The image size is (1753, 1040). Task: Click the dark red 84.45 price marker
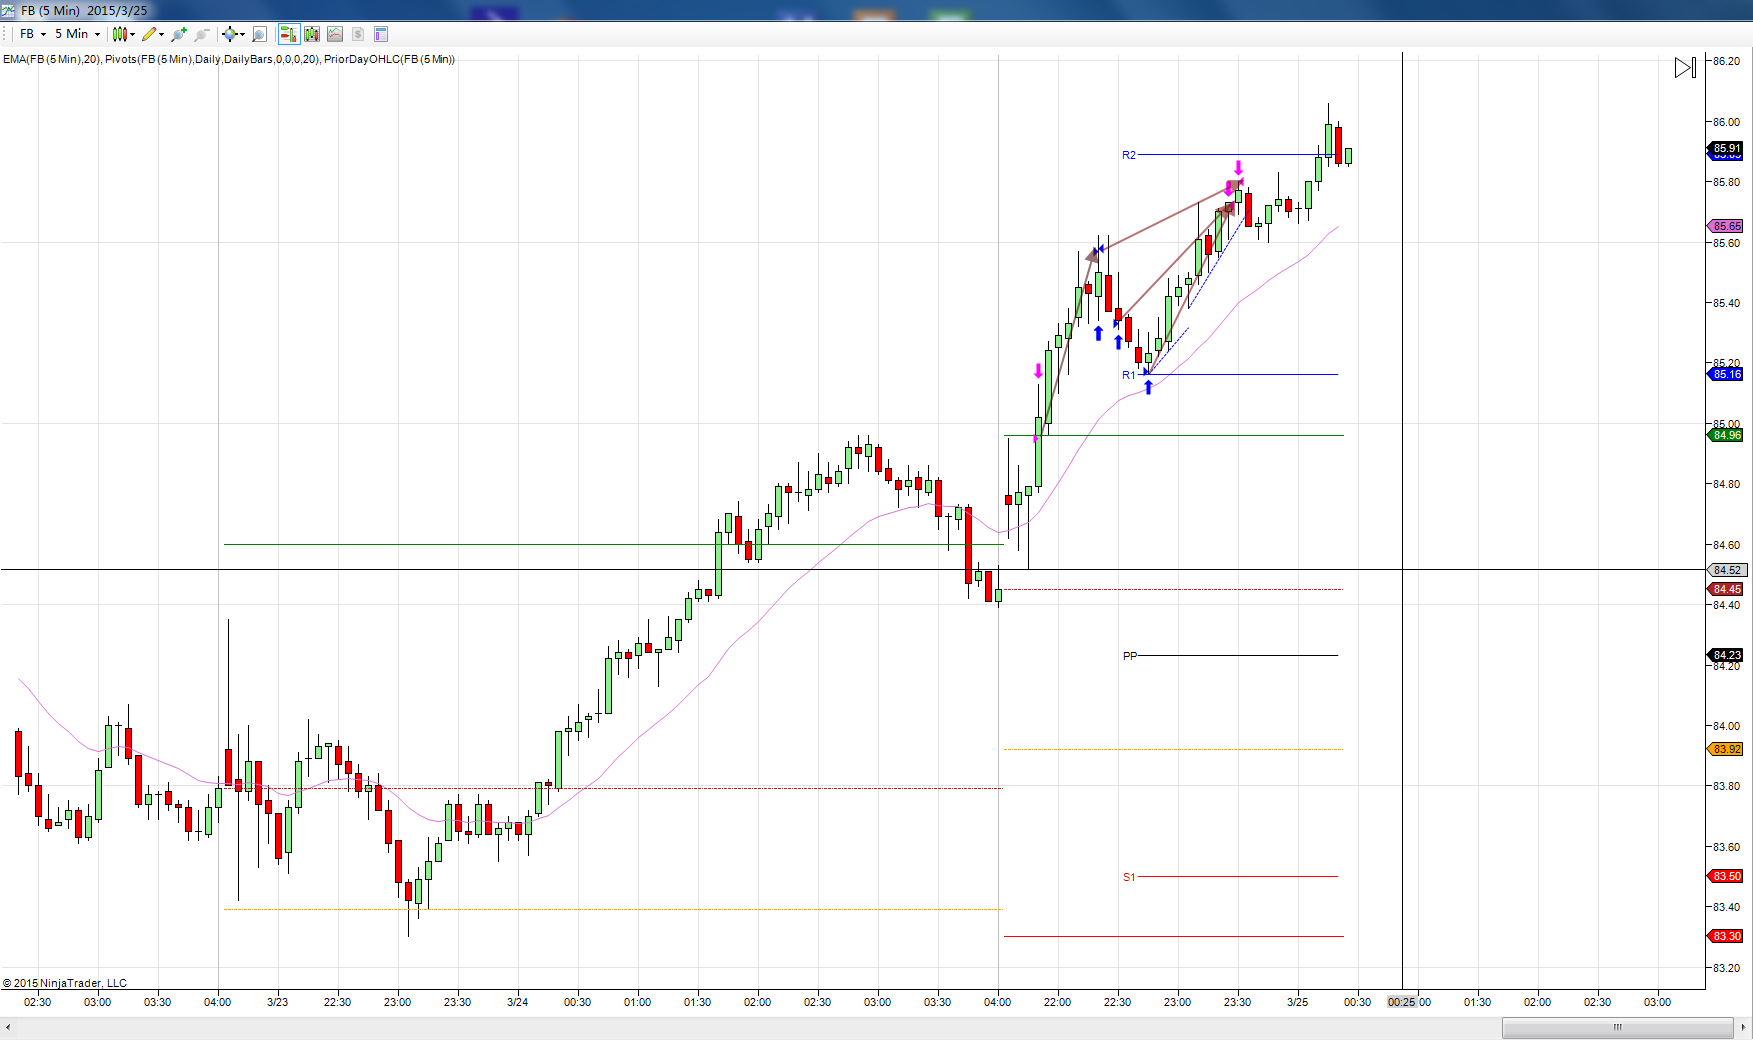point(1727,589)
